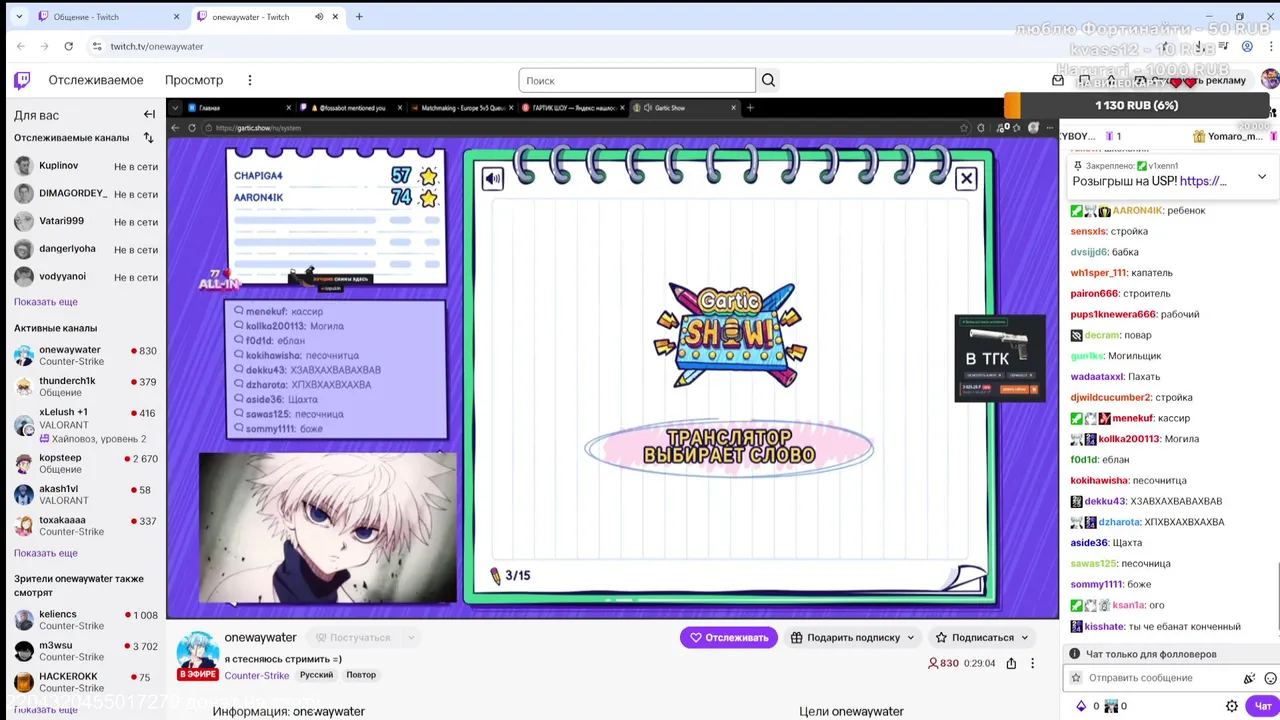Expand followed channels with Показать еще
Screen dimensions: 1280x720
[x=46, y=302]
